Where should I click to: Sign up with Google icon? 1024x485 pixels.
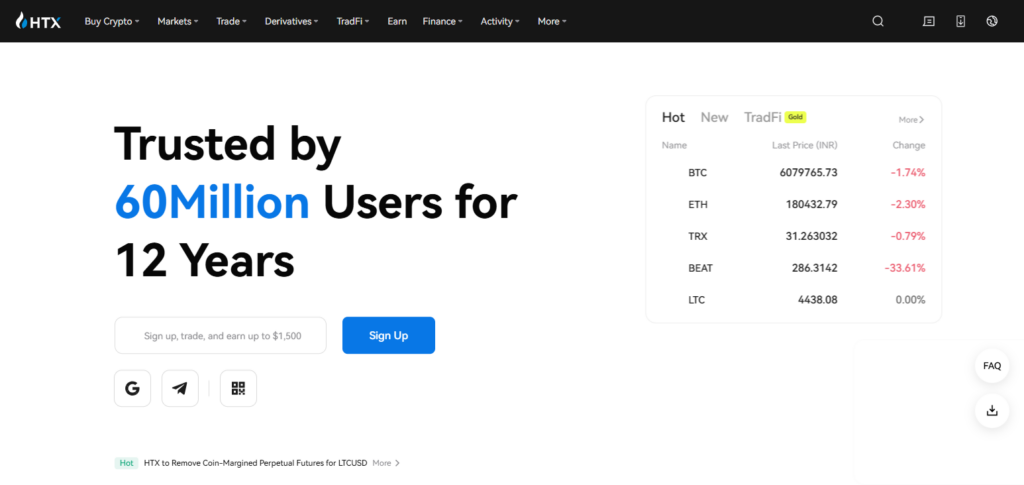[x=133, y=388]
